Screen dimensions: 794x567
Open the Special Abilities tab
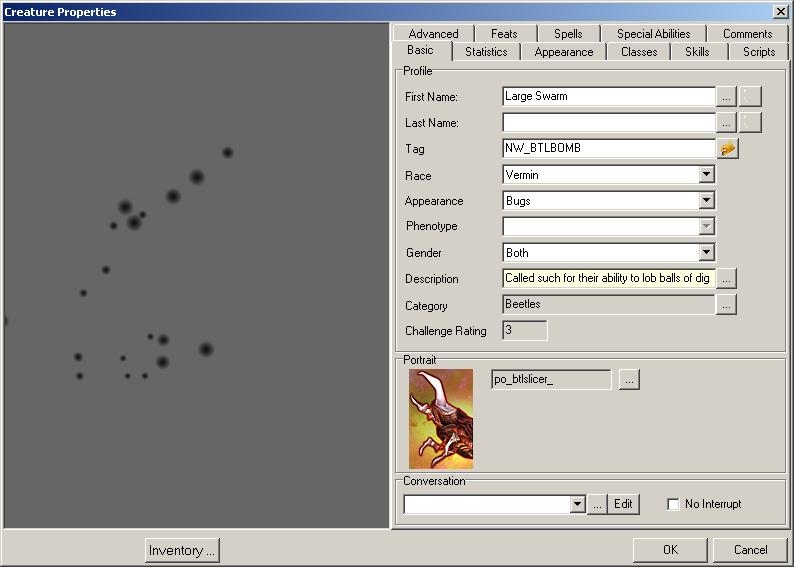pyautogui.click(x=653, y=34)
